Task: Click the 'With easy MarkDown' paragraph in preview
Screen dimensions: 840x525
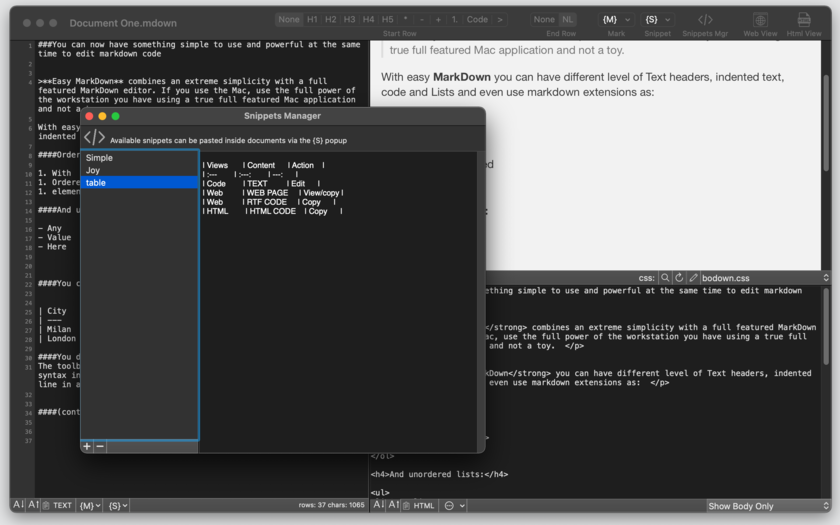Action: (x=582, y=84)
